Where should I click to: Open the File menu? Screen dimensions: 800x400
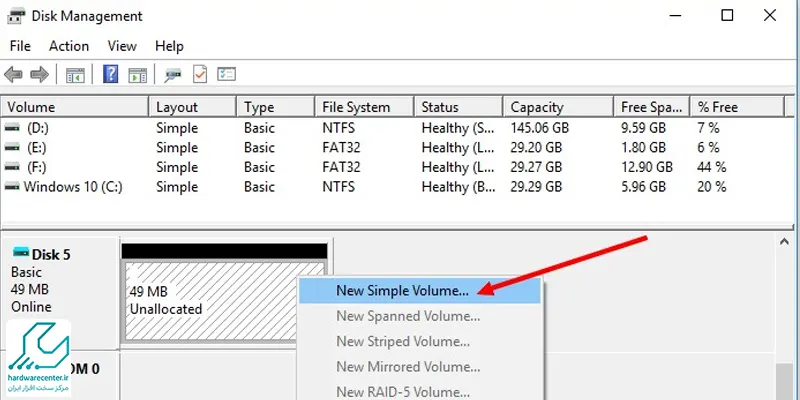click(20, 46)
